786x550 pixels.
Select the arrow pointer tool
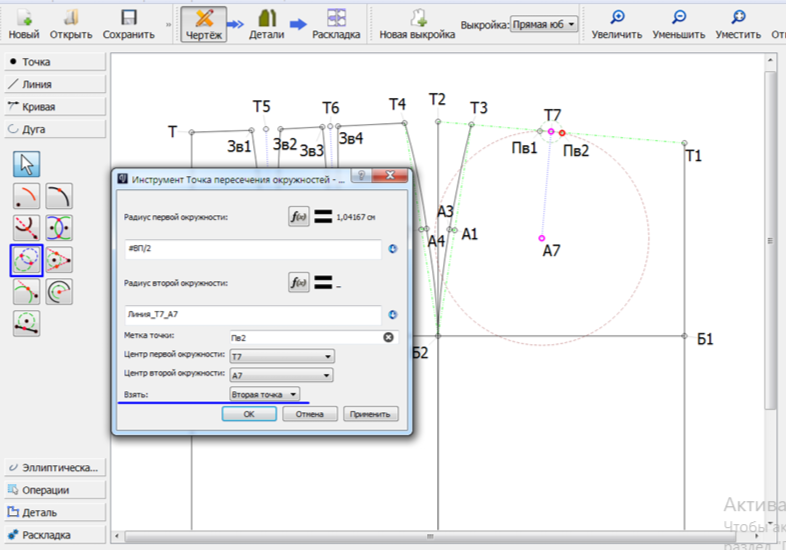point(27,164)
